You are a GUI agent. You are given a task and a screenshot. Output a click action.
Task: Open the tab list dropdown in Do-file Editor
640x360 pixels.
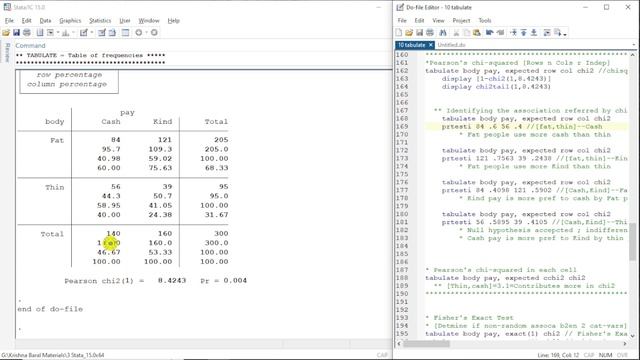tap(634, 45)
